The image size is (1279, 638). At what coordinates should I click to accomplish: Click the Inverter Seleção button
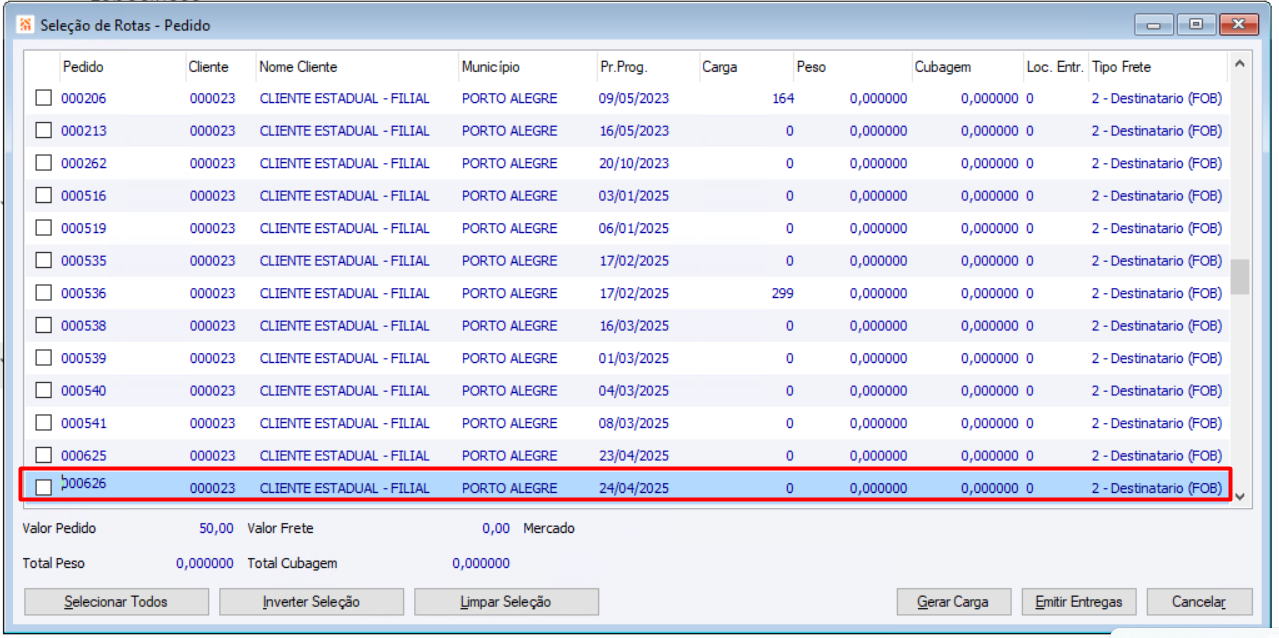[x=311, y=602]
